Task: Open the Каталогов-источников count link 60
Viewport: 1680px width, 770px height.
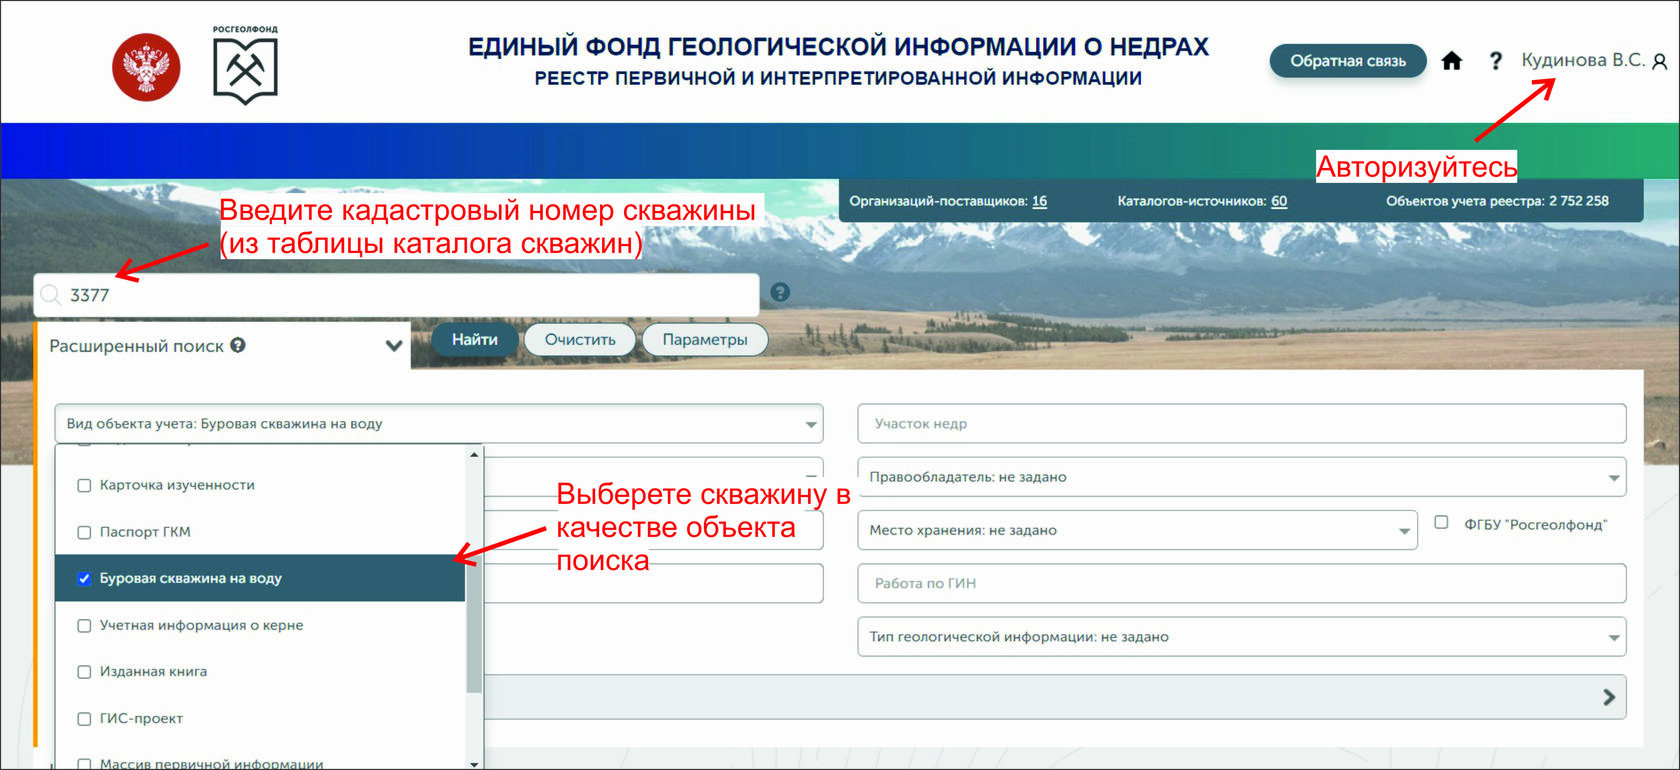Action: 1279,201
